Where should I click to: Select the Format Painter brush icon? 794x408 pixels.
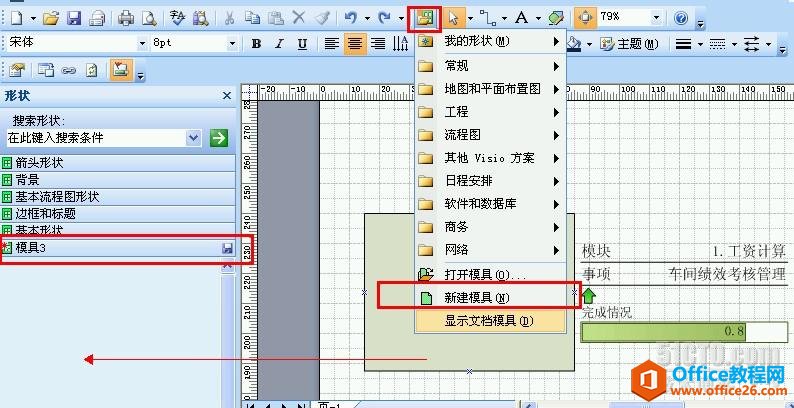pyautogui.click(x=322, y=19)
